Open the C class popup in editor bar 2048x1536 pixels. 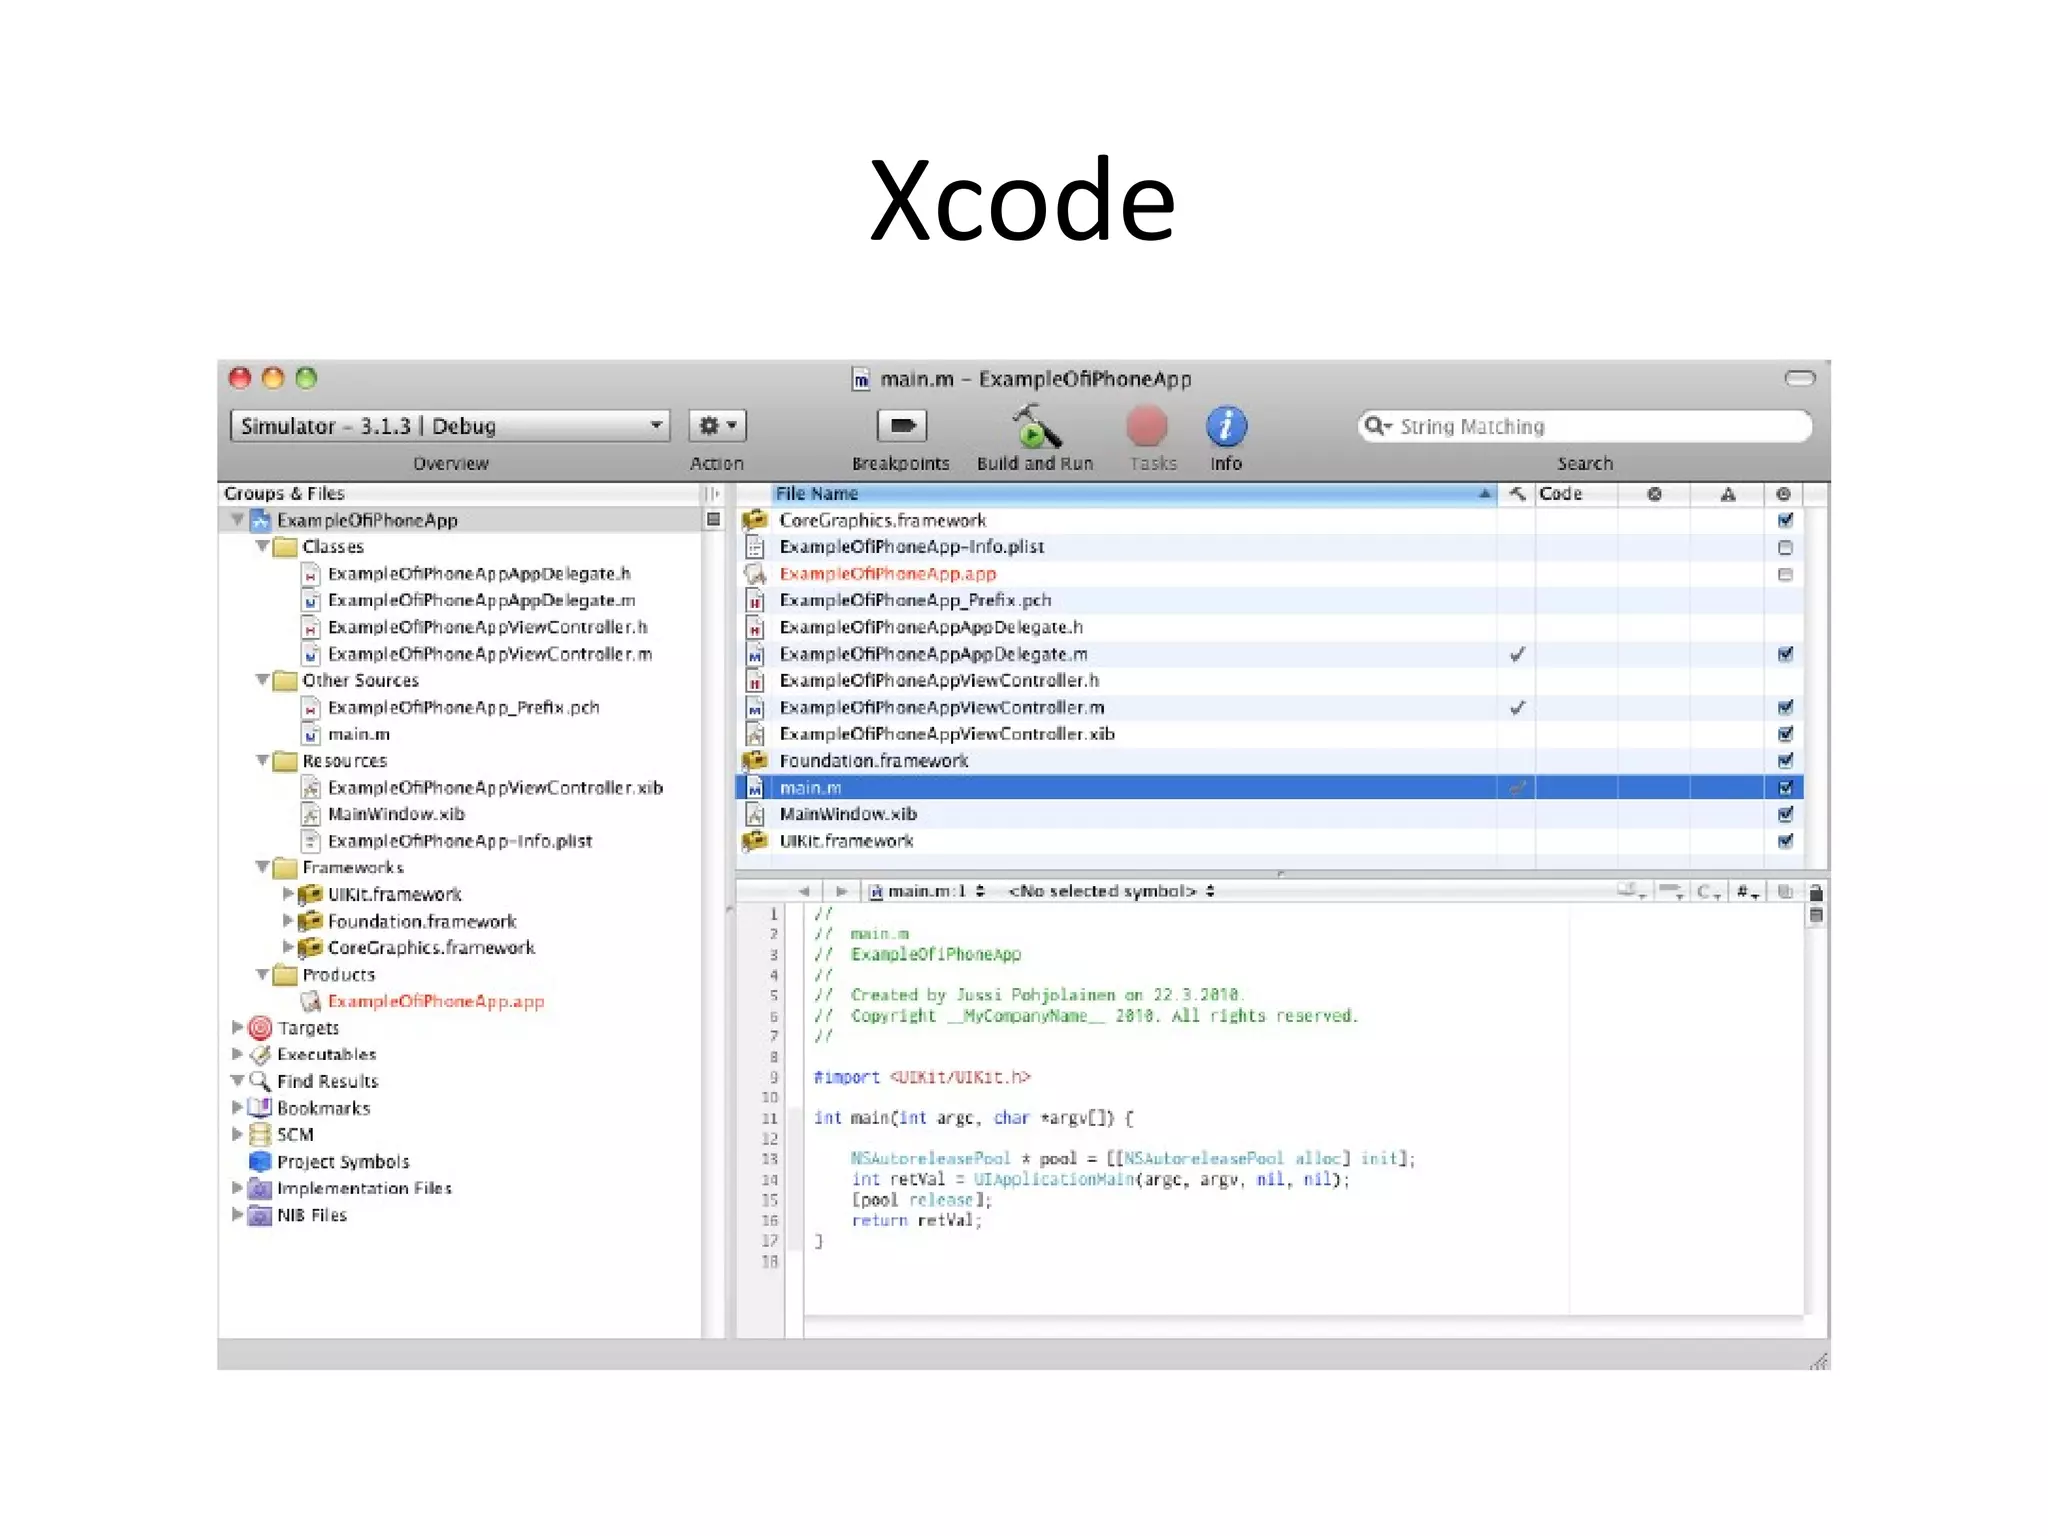tap(1708, 891)
